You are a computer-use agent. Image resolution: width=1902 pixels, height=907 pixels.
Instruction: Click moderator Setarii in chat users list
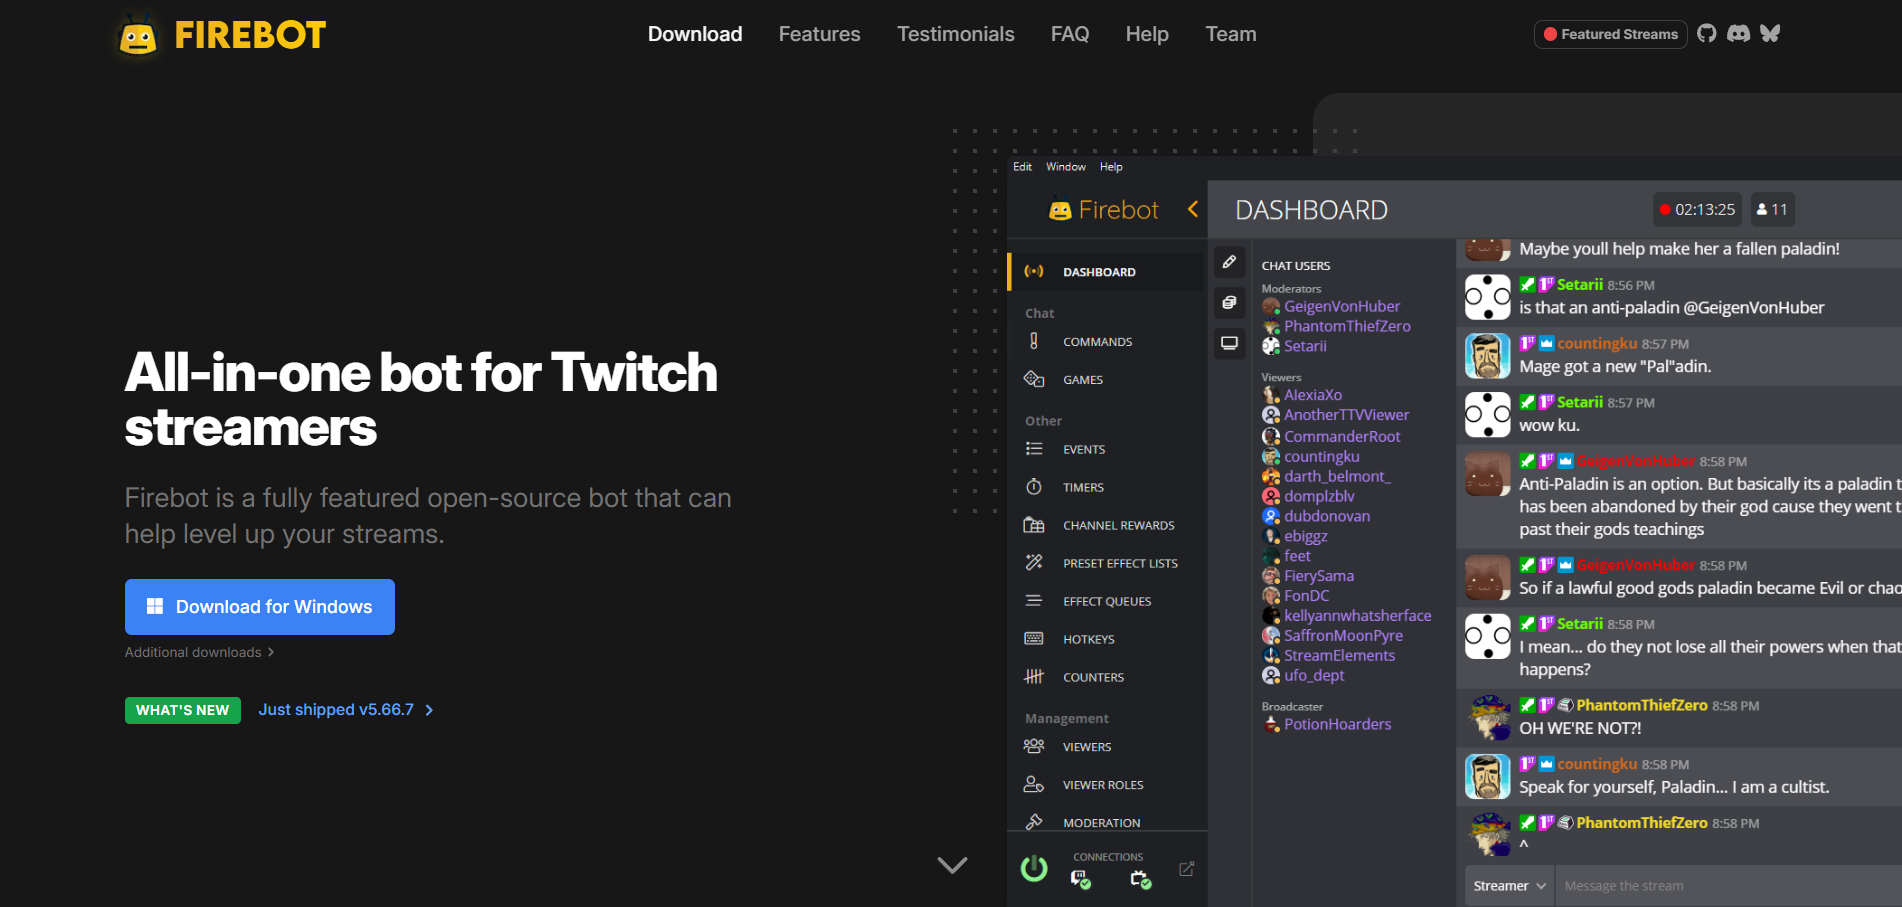click(x=1305, y=346)
